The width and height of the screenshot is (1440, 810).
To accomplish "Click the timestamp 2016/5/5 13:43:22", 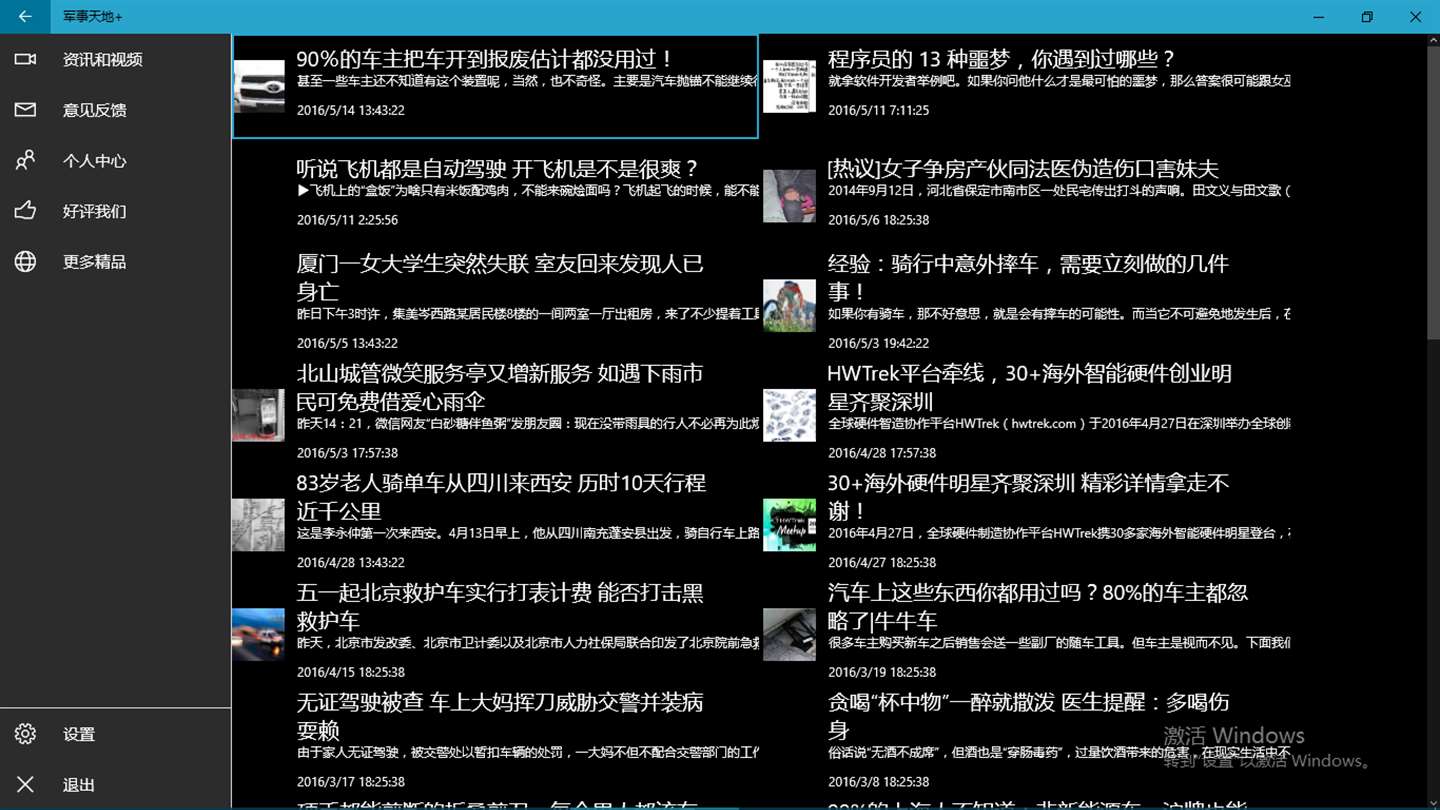I will coord(347,343).
